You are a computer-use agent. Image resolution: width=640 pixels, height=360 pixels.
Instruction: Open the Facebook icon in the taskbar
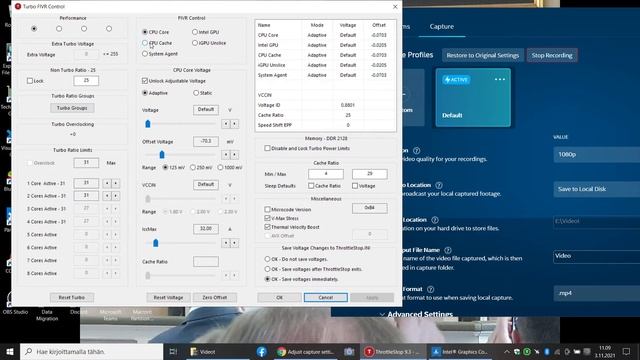coord(262,351)
